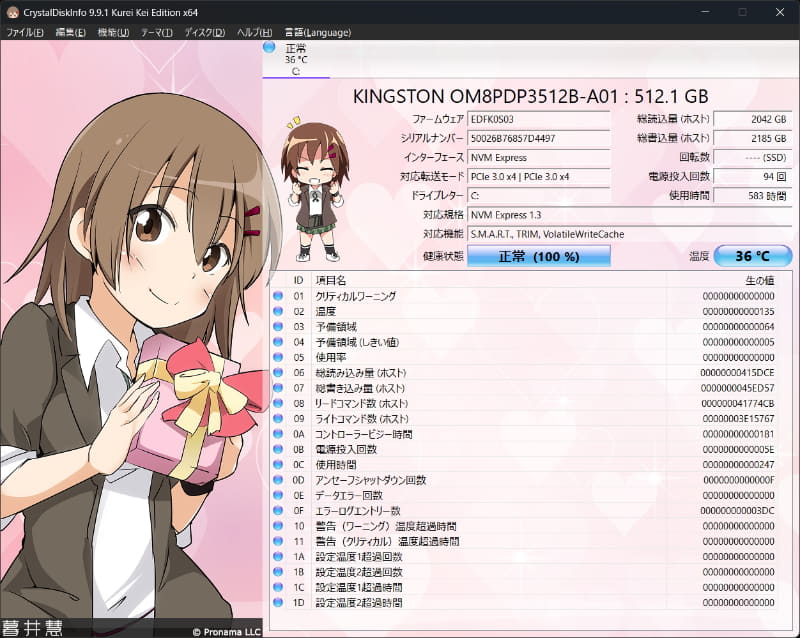Click the serial number field 50026B76857D4497
800x638 pixels.
[539, 138]
